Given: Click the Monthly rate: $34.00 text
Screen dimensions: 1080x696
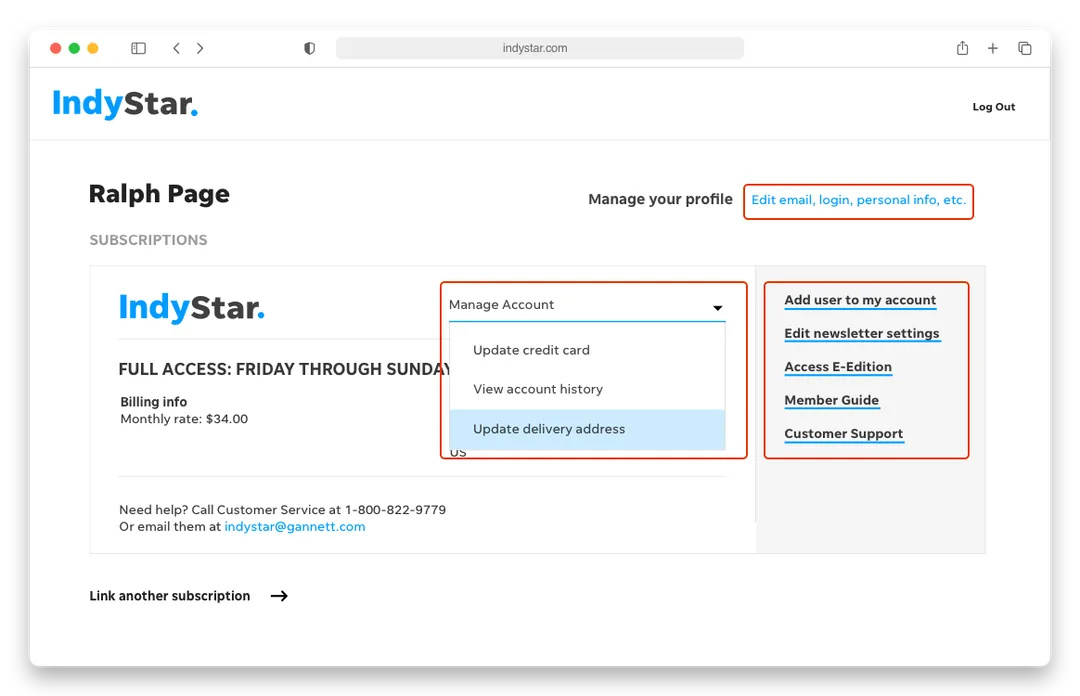Looking at the screenshot, I should [x=184, y=419].
